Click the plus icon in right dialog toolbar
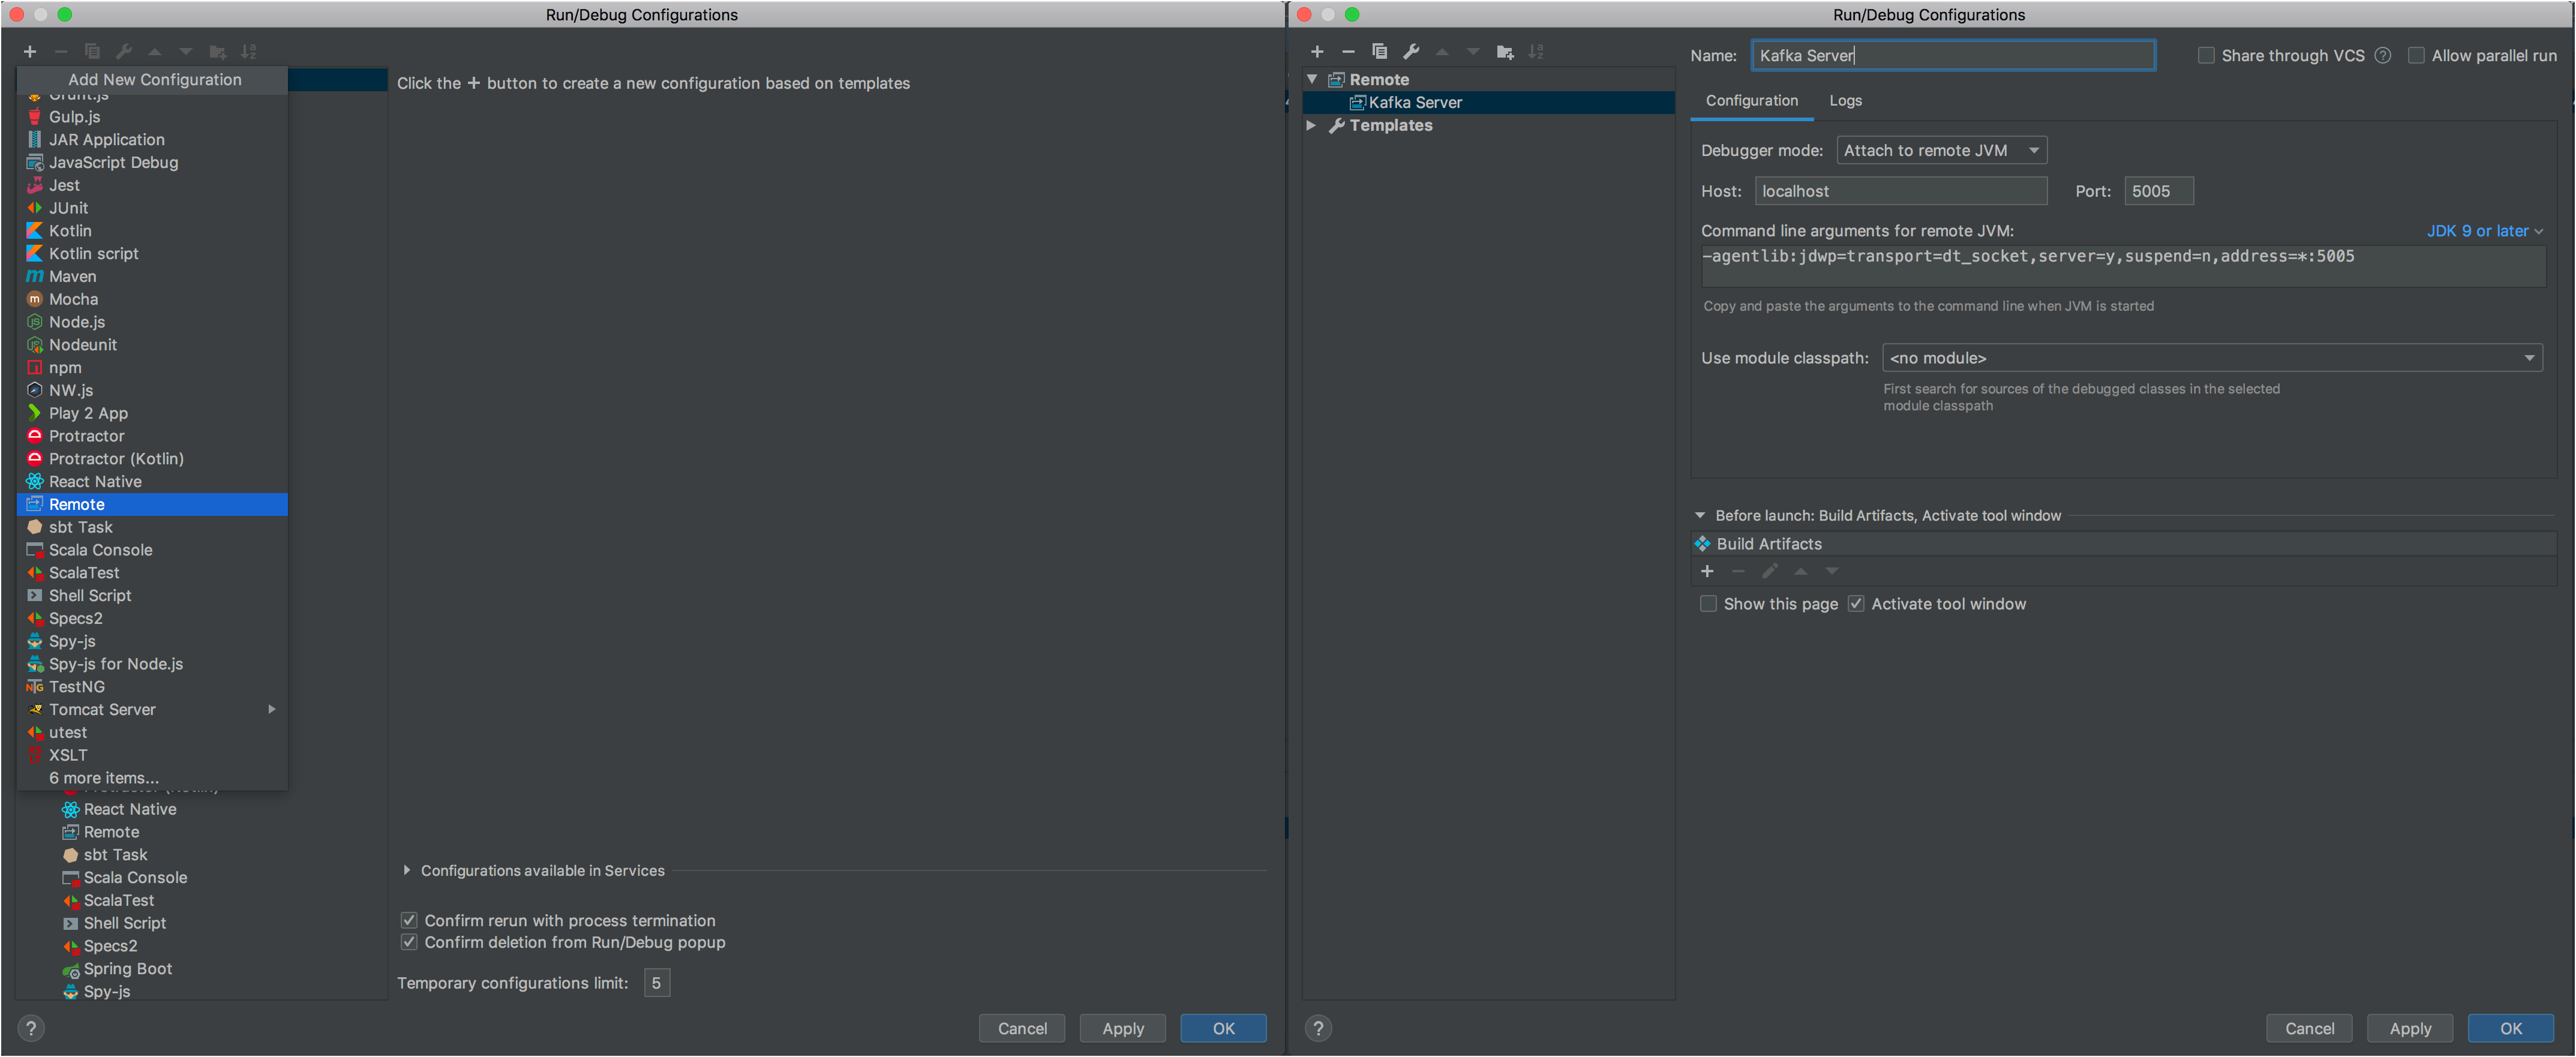The height and width of the screenshot is (1057, 2576). click(1317, 52)
